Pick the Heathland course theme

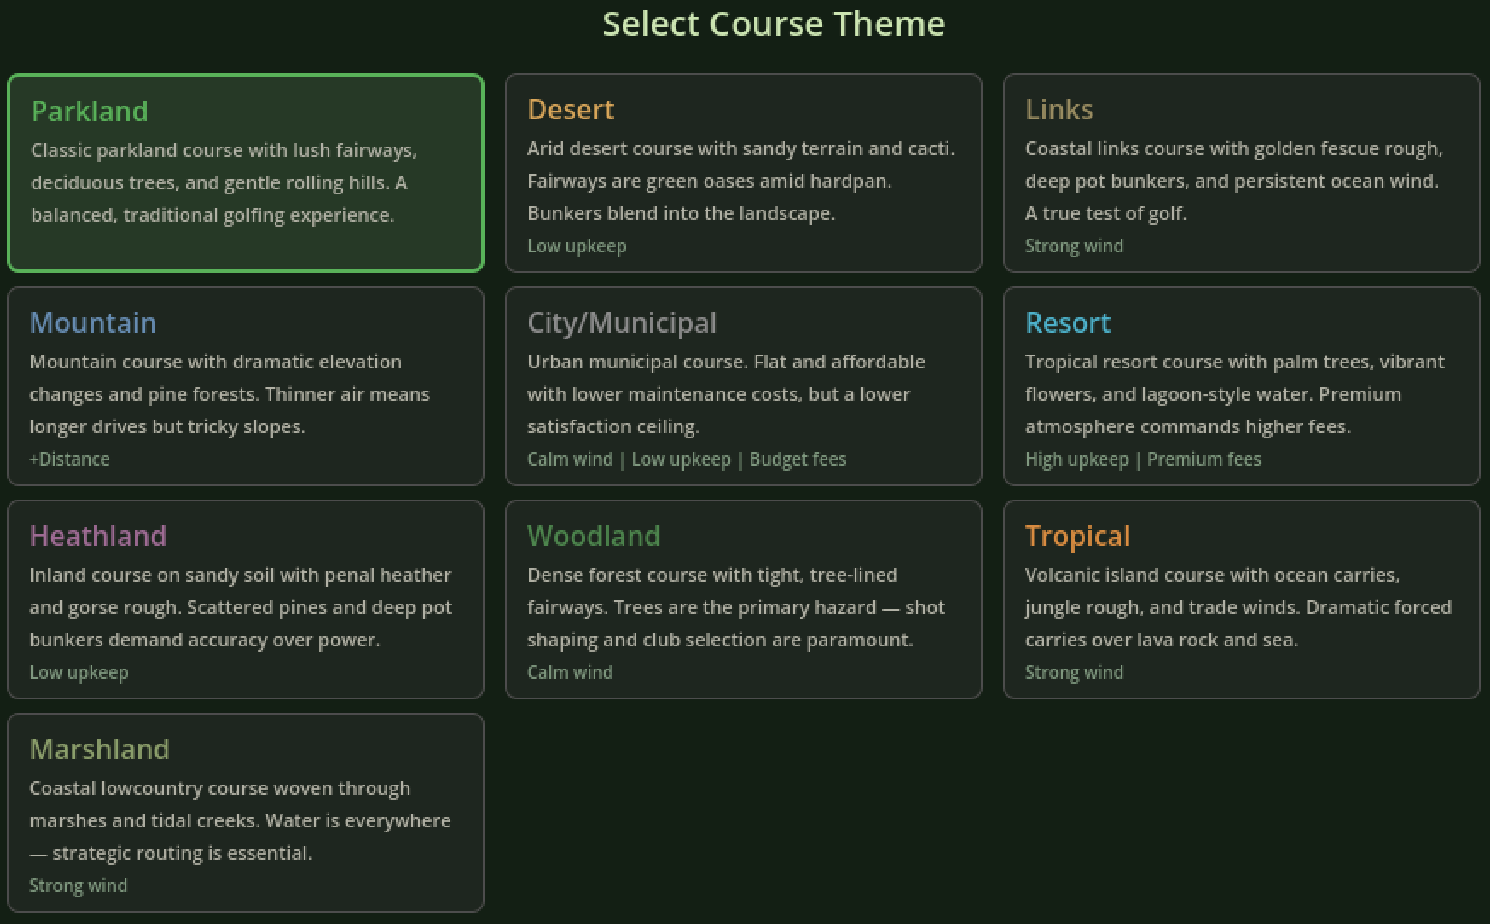point(245,599)
